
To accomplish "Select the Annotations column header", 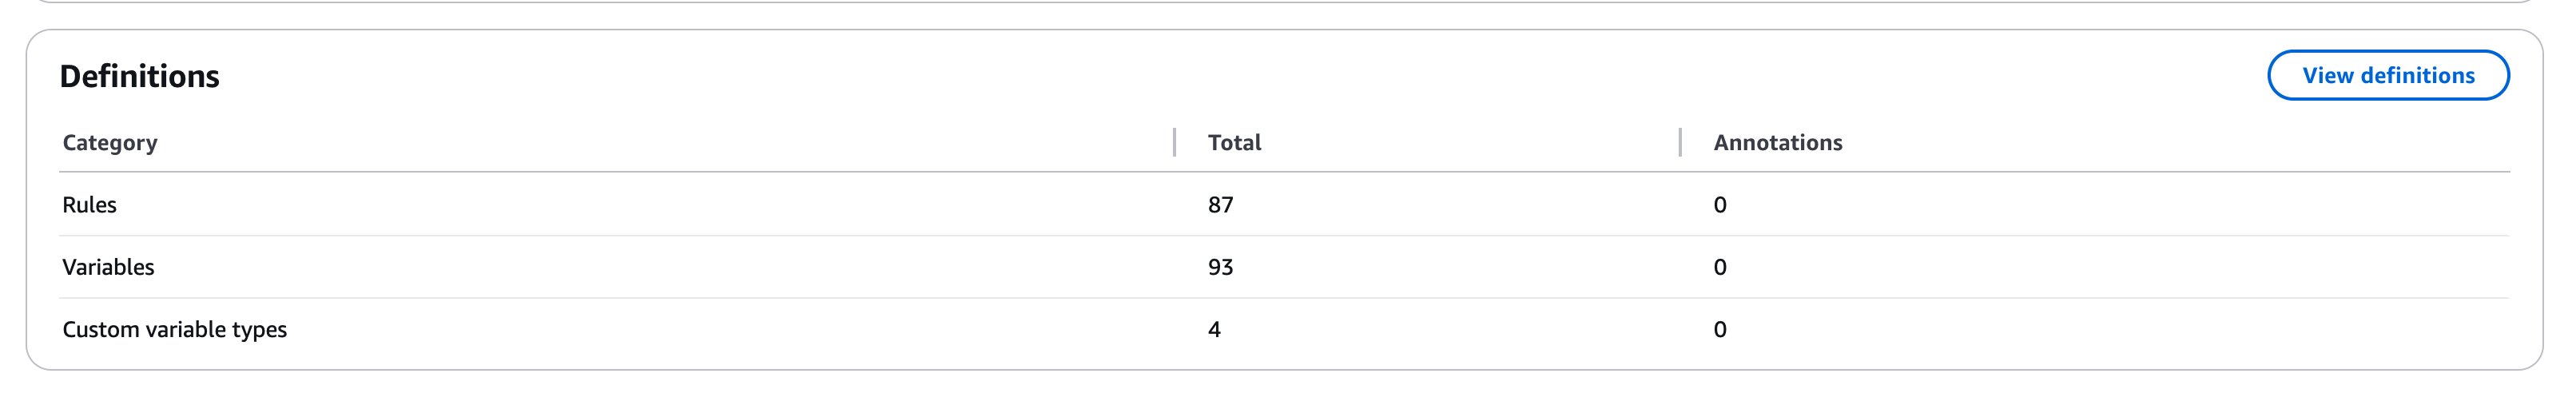I will tap(1777, 143).
